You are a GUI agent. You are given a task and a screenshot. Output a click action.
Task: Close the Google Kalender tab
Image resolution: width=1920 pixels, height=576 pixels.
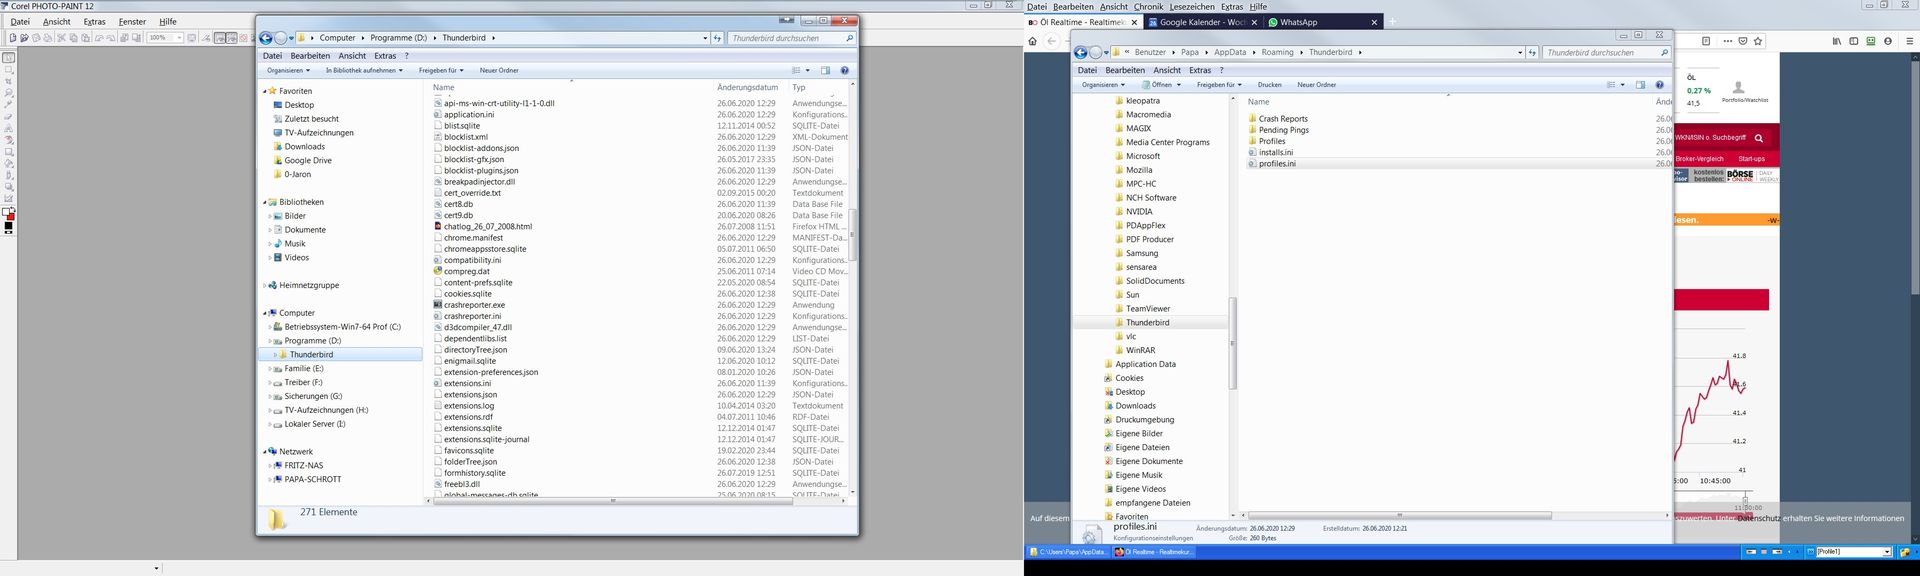click(x=1255, y=22)
